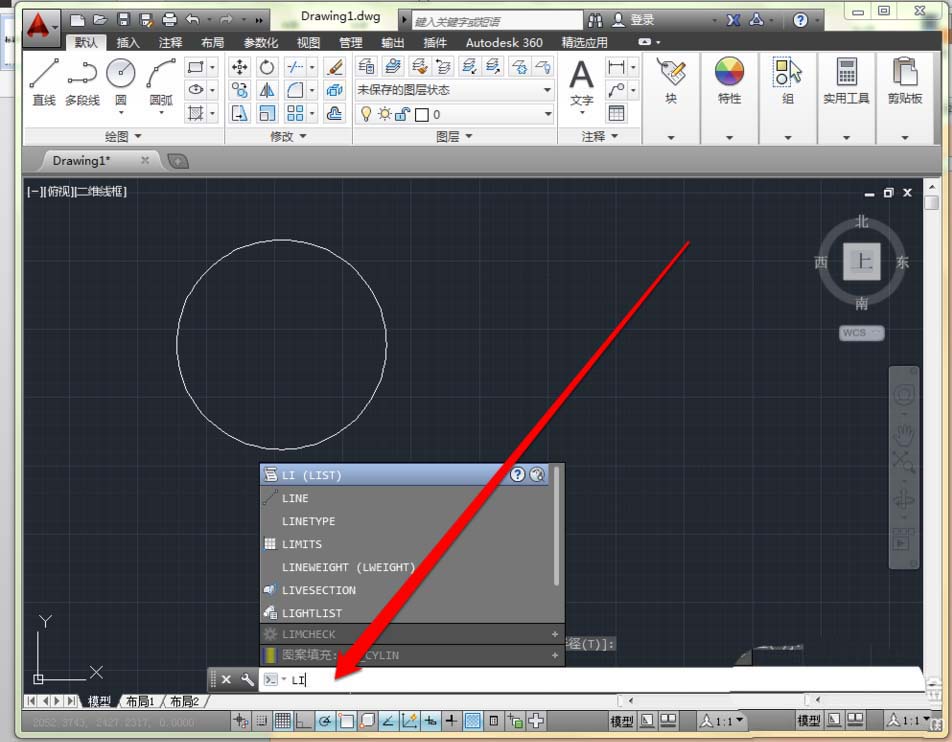This screenshot has width=952, height=742.
Task: Click the Undo arrow in quick access toolbar
Action: (192, 20)
